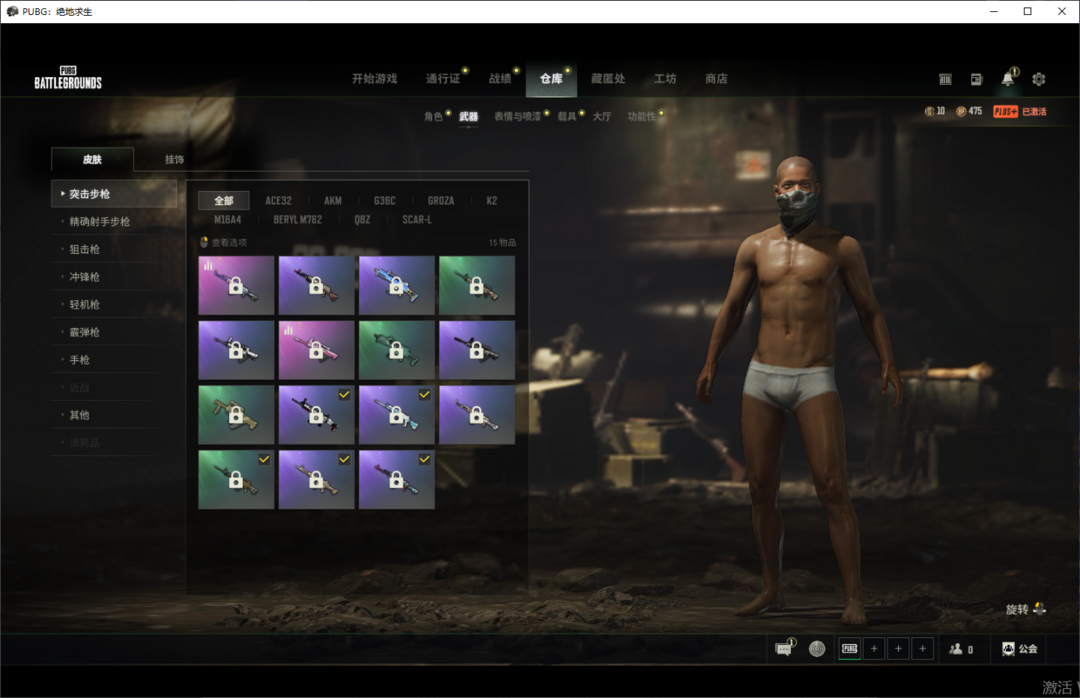Open the news feed icon
Screen dimensions: 1080x698
click(x=976, y=79)
